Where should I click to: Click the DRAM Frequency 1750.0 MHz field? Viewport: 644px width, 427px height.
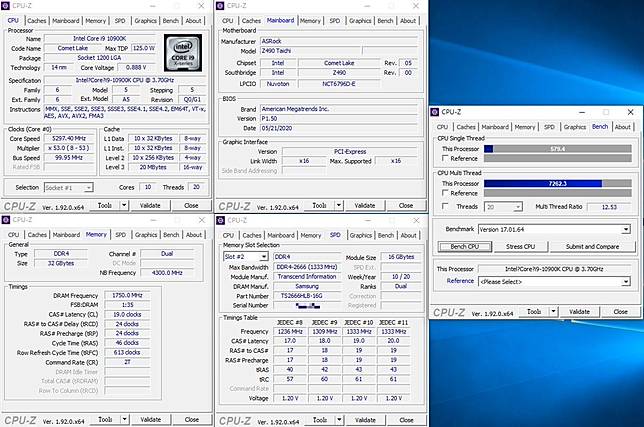click(127, 295)
